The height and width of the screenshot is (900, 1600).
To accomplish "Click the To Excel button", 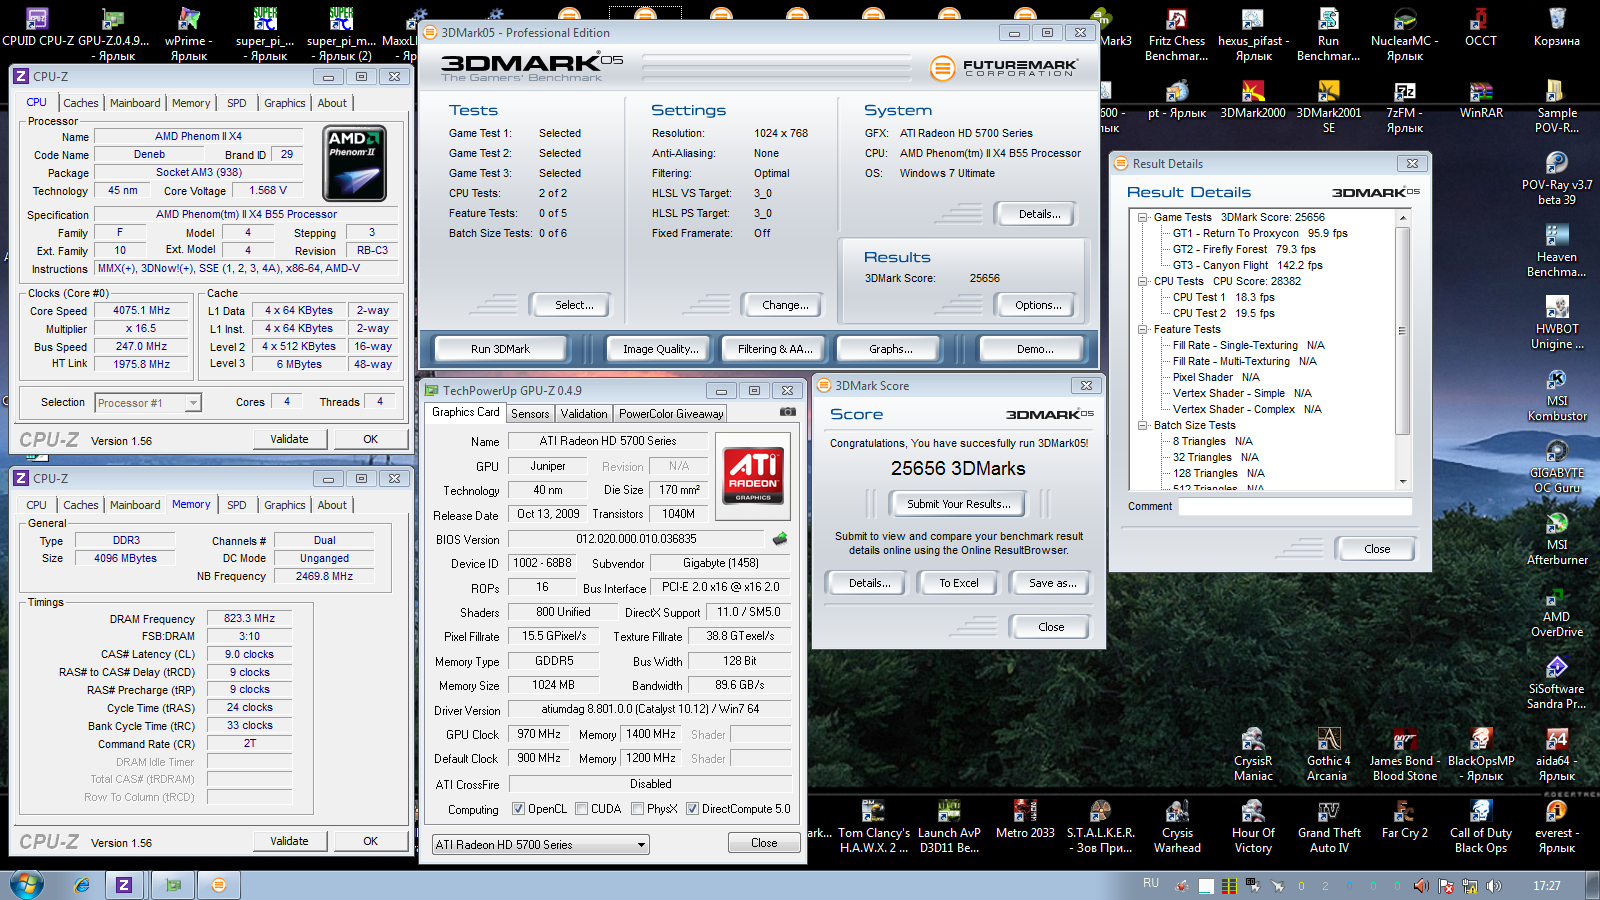I will (958, 583).
